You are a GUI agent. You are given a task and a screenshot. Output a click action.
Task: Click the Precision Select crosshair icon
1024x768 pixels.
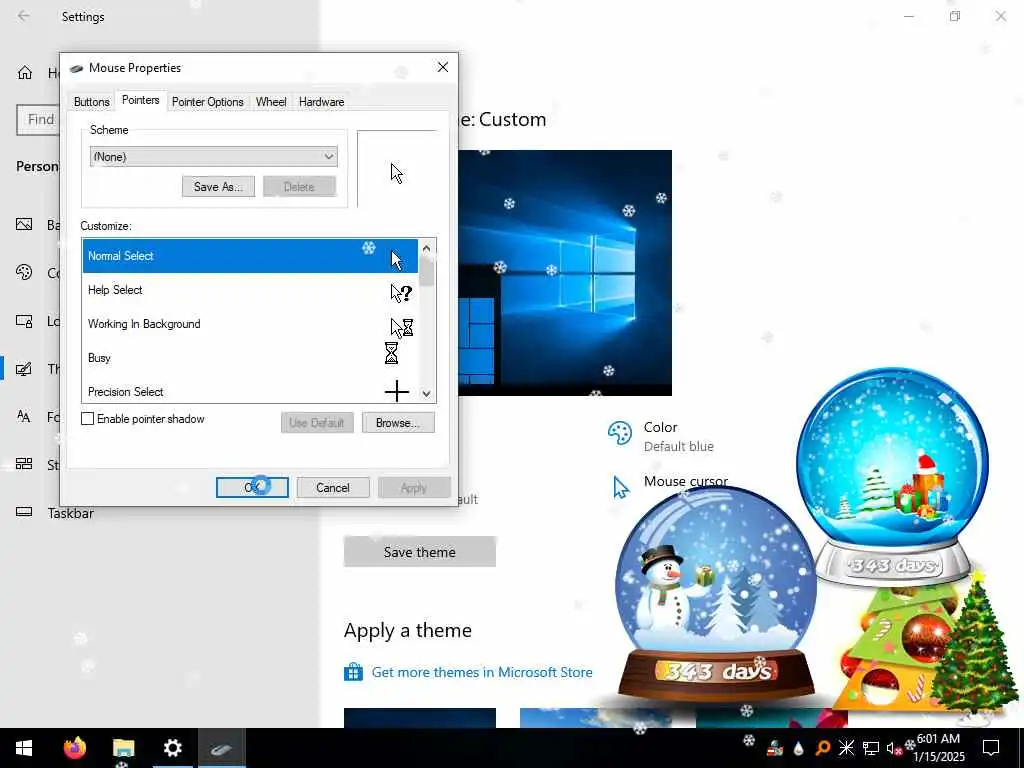coord(396,391)
